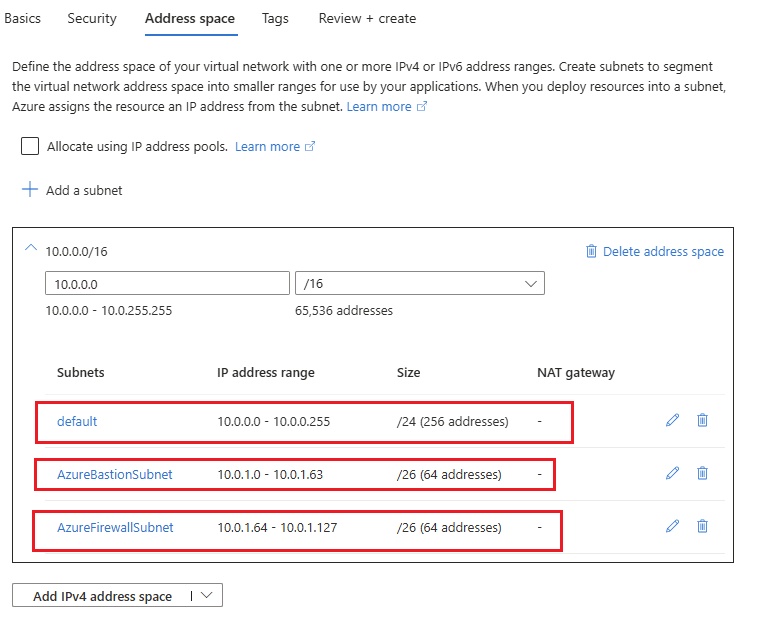Click Learn more link beside IP address pools
Viewport: 768px width, 630px height.
coord(268,146)
